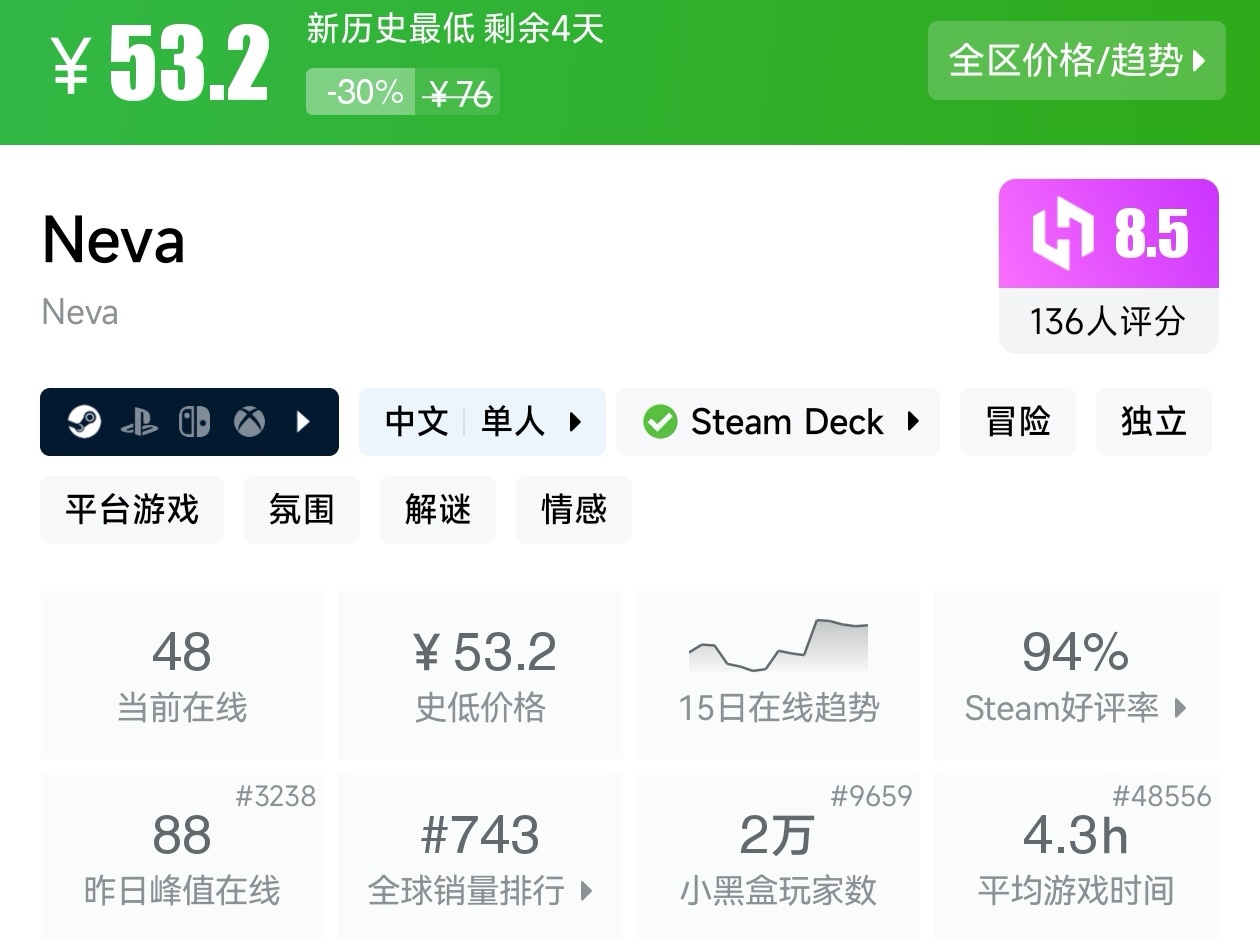Click the PlayStation platform icon
This screenshot has width=1260, height=939.
139,422
